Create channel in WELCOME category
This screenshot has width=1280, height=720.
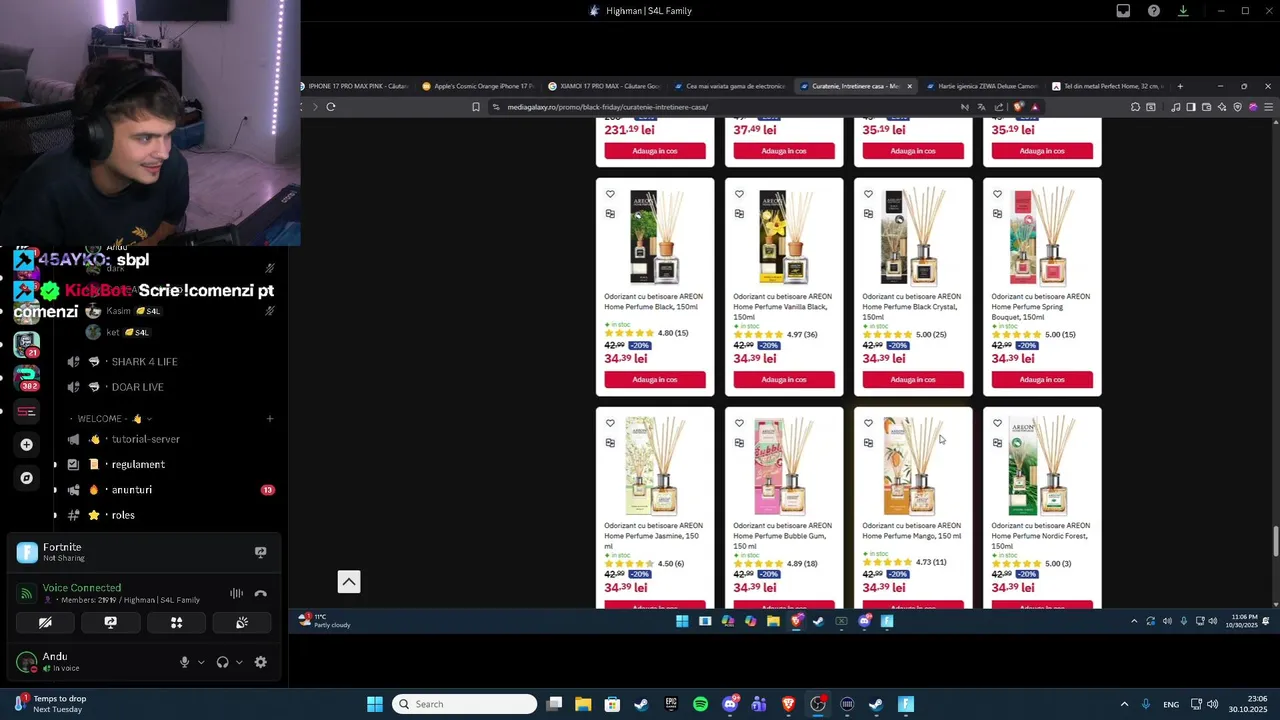click(270, 419)
